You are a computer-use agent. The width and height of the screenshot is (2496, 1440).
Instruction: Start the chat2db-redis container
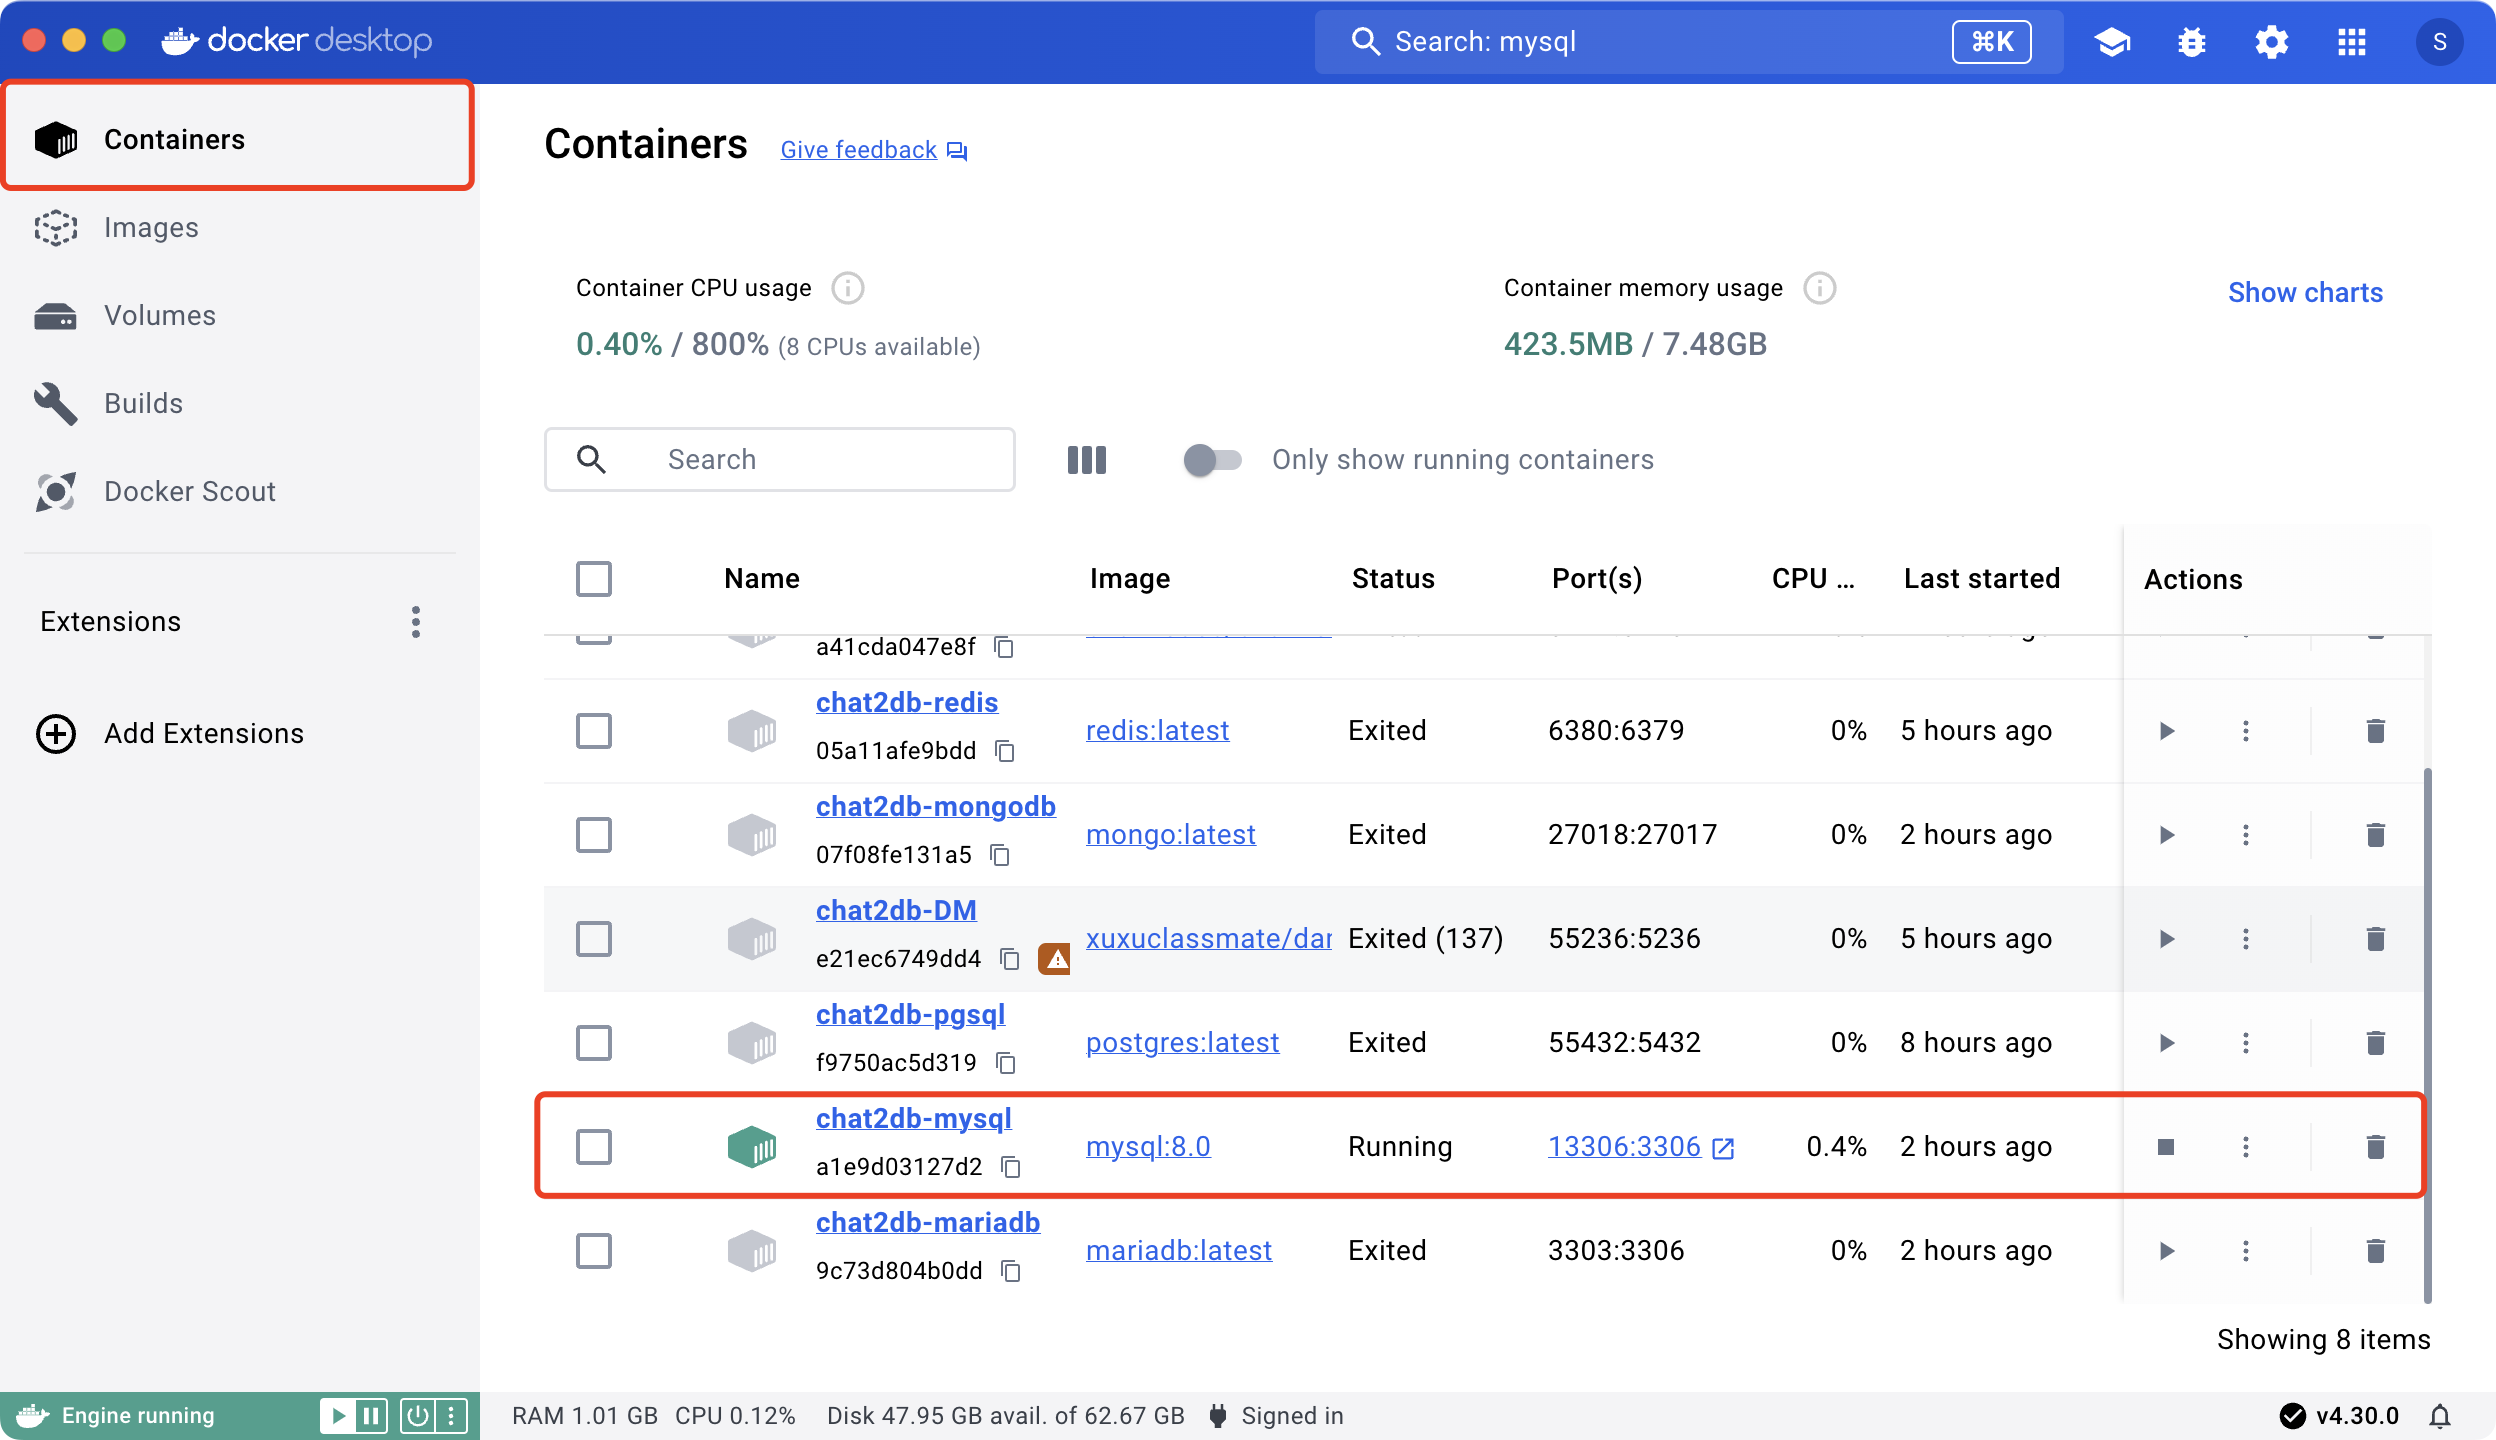click(2166, 731)
